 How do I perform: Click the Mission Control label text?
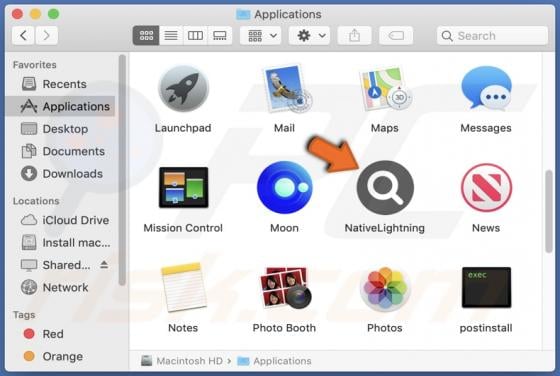tap(183, 228)
